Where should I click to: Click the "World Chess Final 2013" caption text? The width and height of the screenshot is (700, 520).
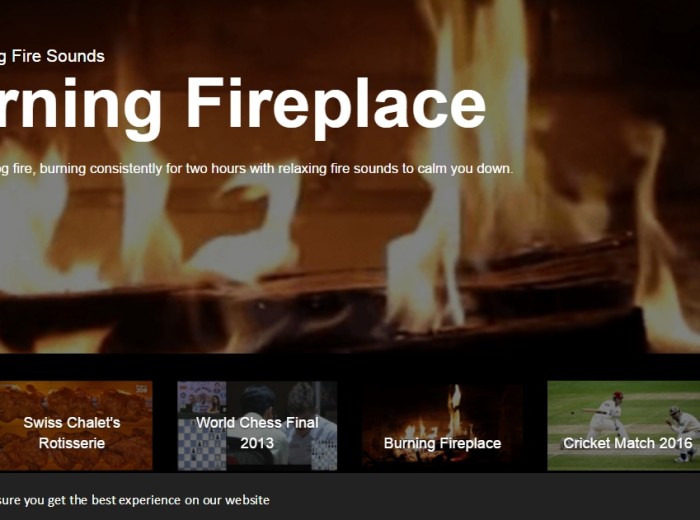(x=257, y=433)
